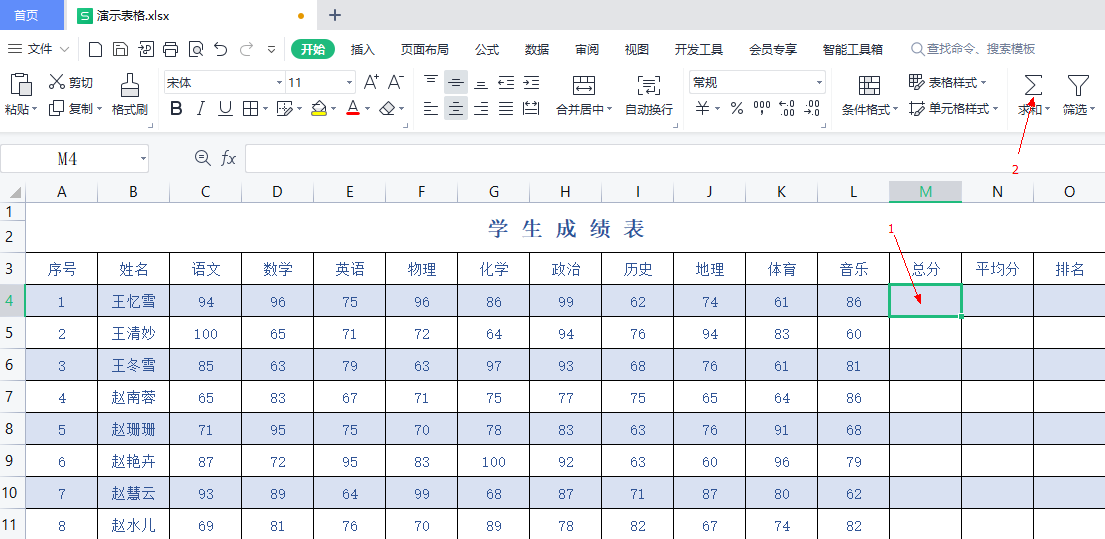Apply thousands separator format
This screenshot has height=539, width=1105.
[x=762, y=109]
